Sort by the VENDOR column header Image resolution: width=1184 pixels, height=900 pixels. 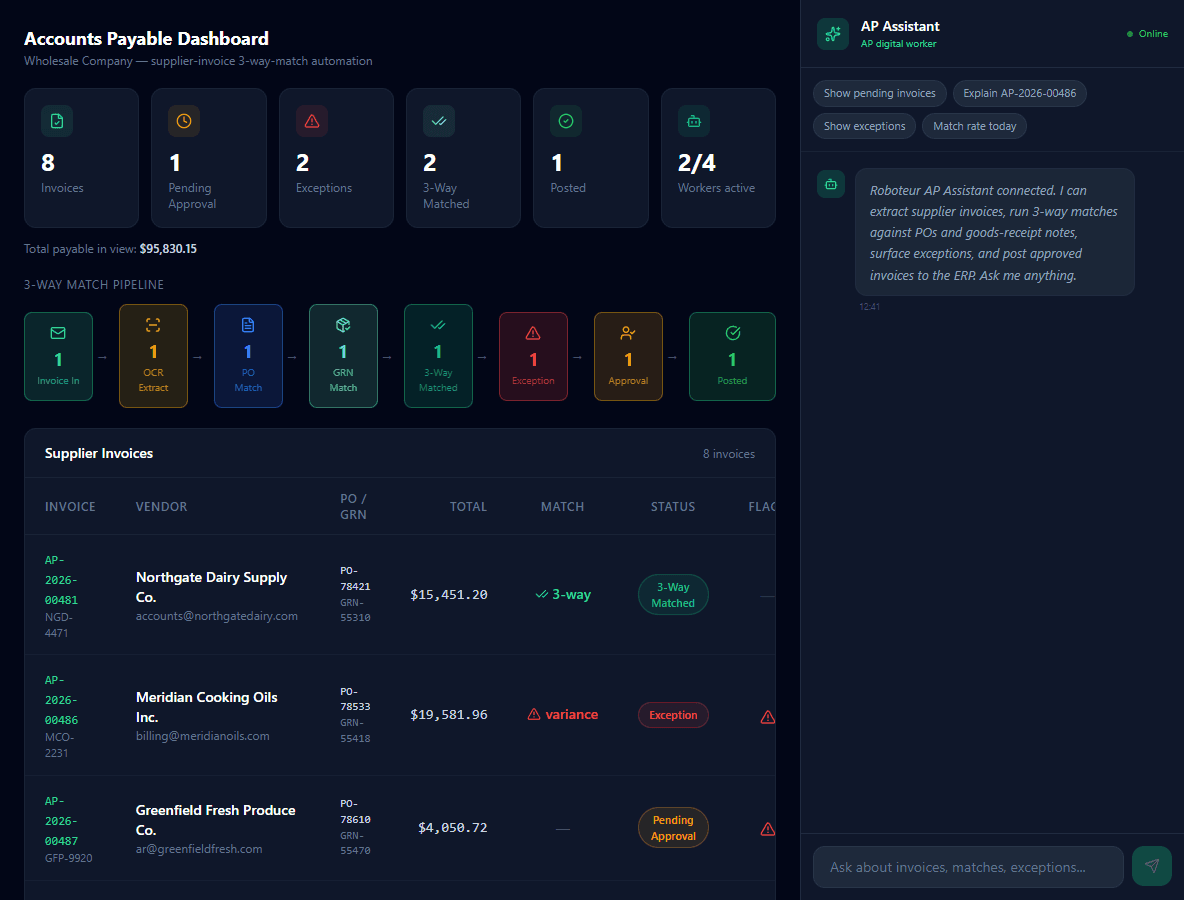point(162,507)
